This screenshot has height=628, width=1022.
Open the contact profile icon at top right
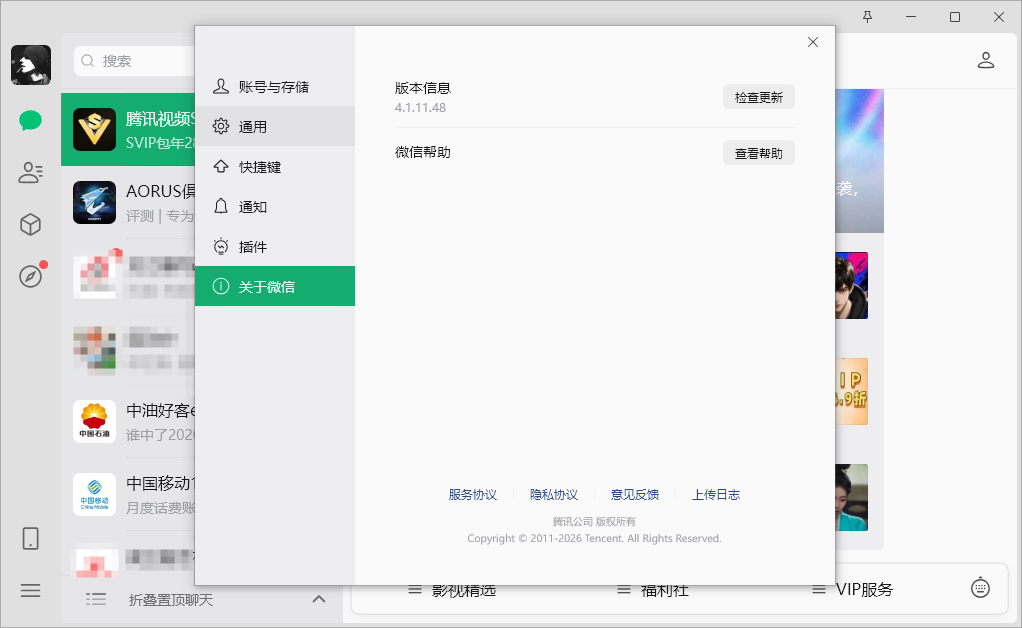986,61
